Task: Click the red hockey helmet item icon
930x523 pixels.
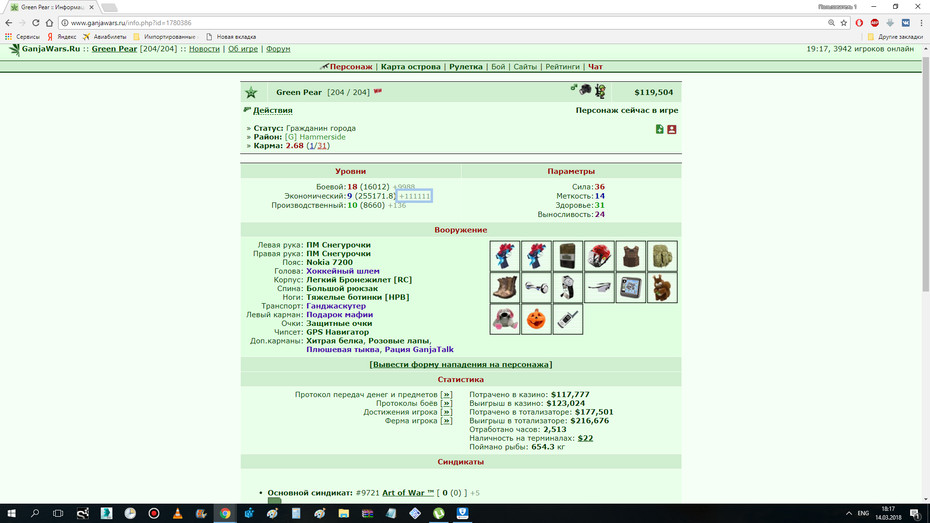Action: coord(599,256)
